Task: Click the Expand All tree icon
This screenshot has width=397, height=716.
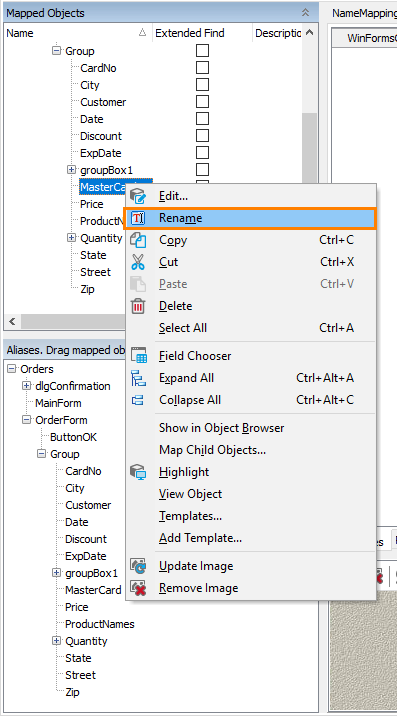Action: click(138, 378)
